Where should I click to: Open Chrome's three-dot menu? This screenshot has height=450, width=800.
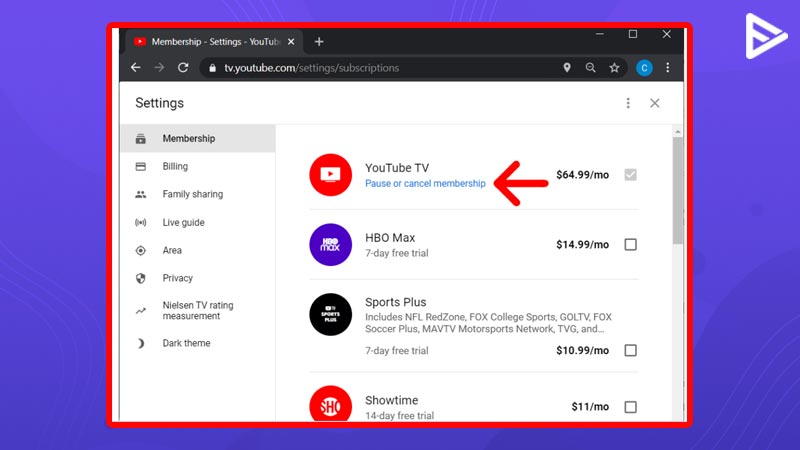point(667,67)
